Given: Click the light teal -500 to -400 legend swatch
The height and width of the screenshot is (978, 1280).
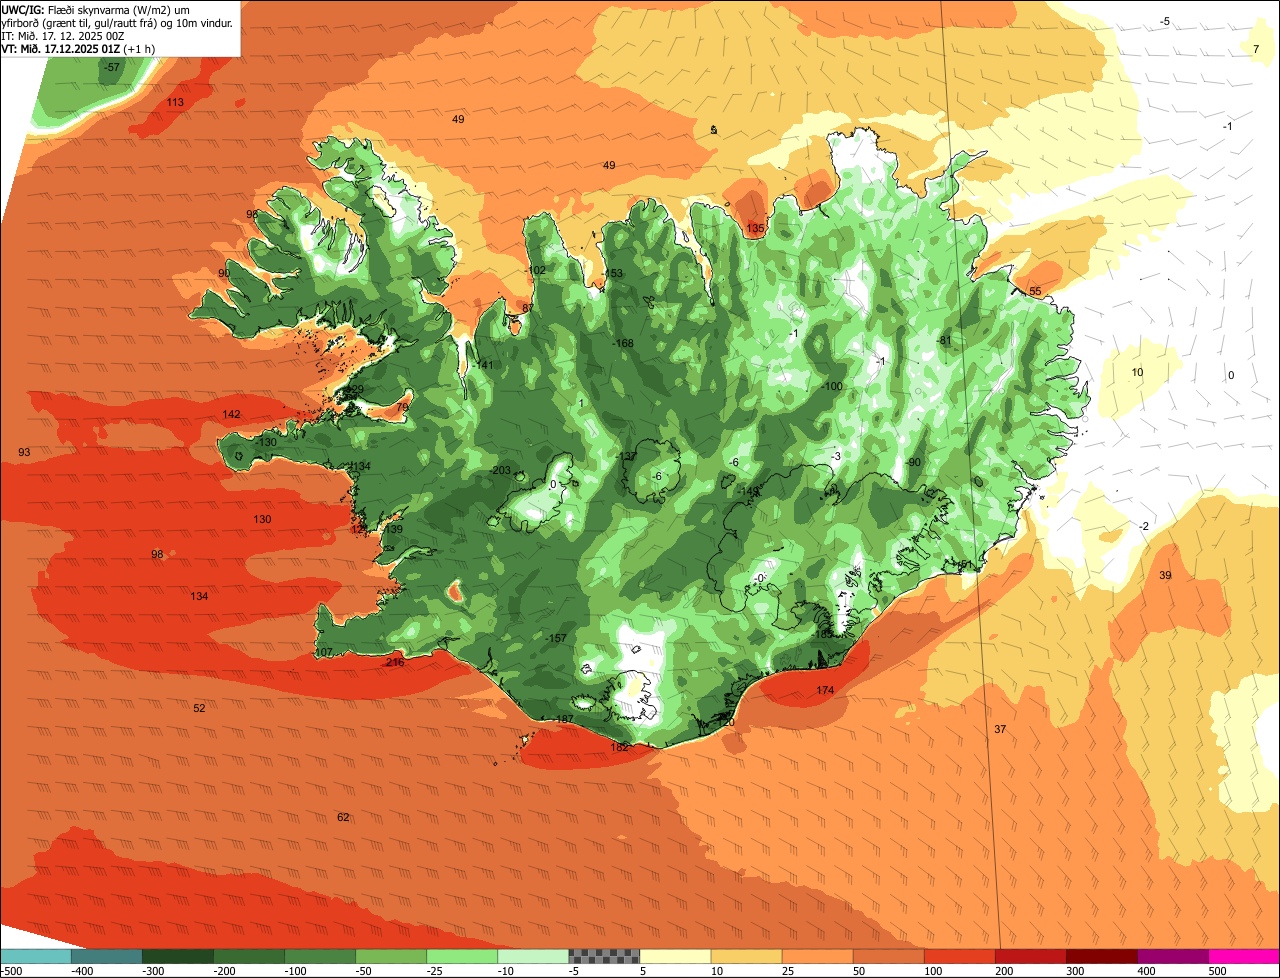Looking at the screenshot, I should pos(36,956).
